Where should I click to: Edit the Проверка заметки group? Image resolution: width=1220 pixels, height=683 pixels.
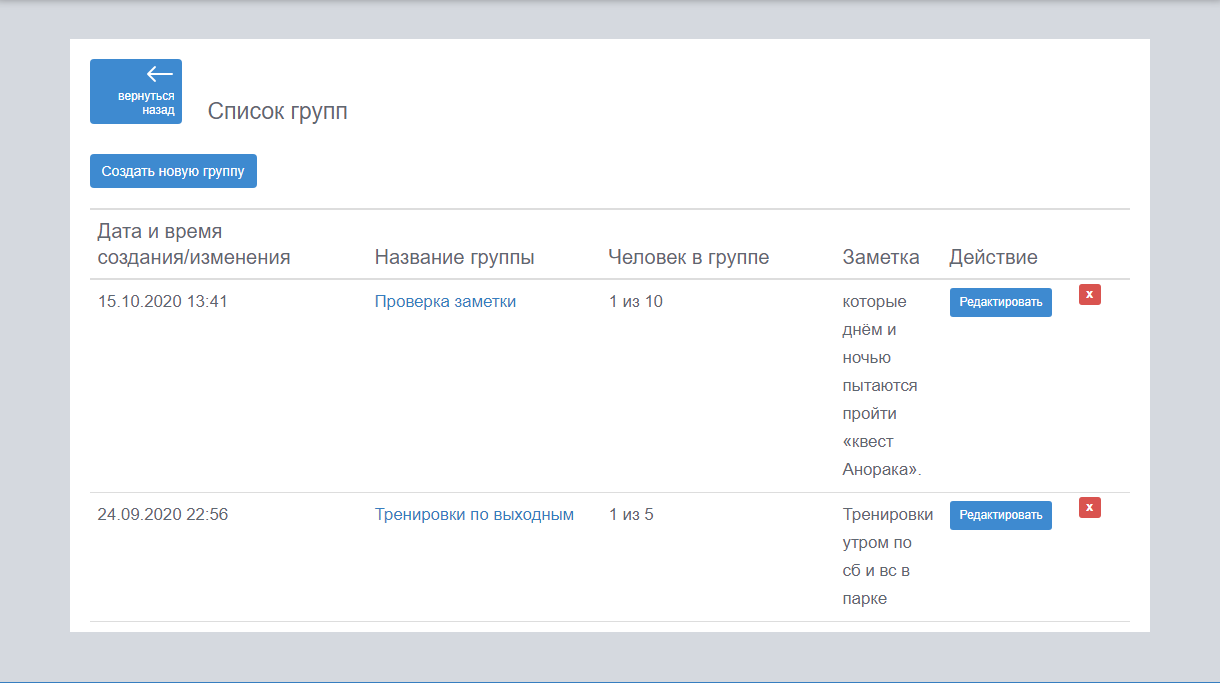tap(1000, 302)
